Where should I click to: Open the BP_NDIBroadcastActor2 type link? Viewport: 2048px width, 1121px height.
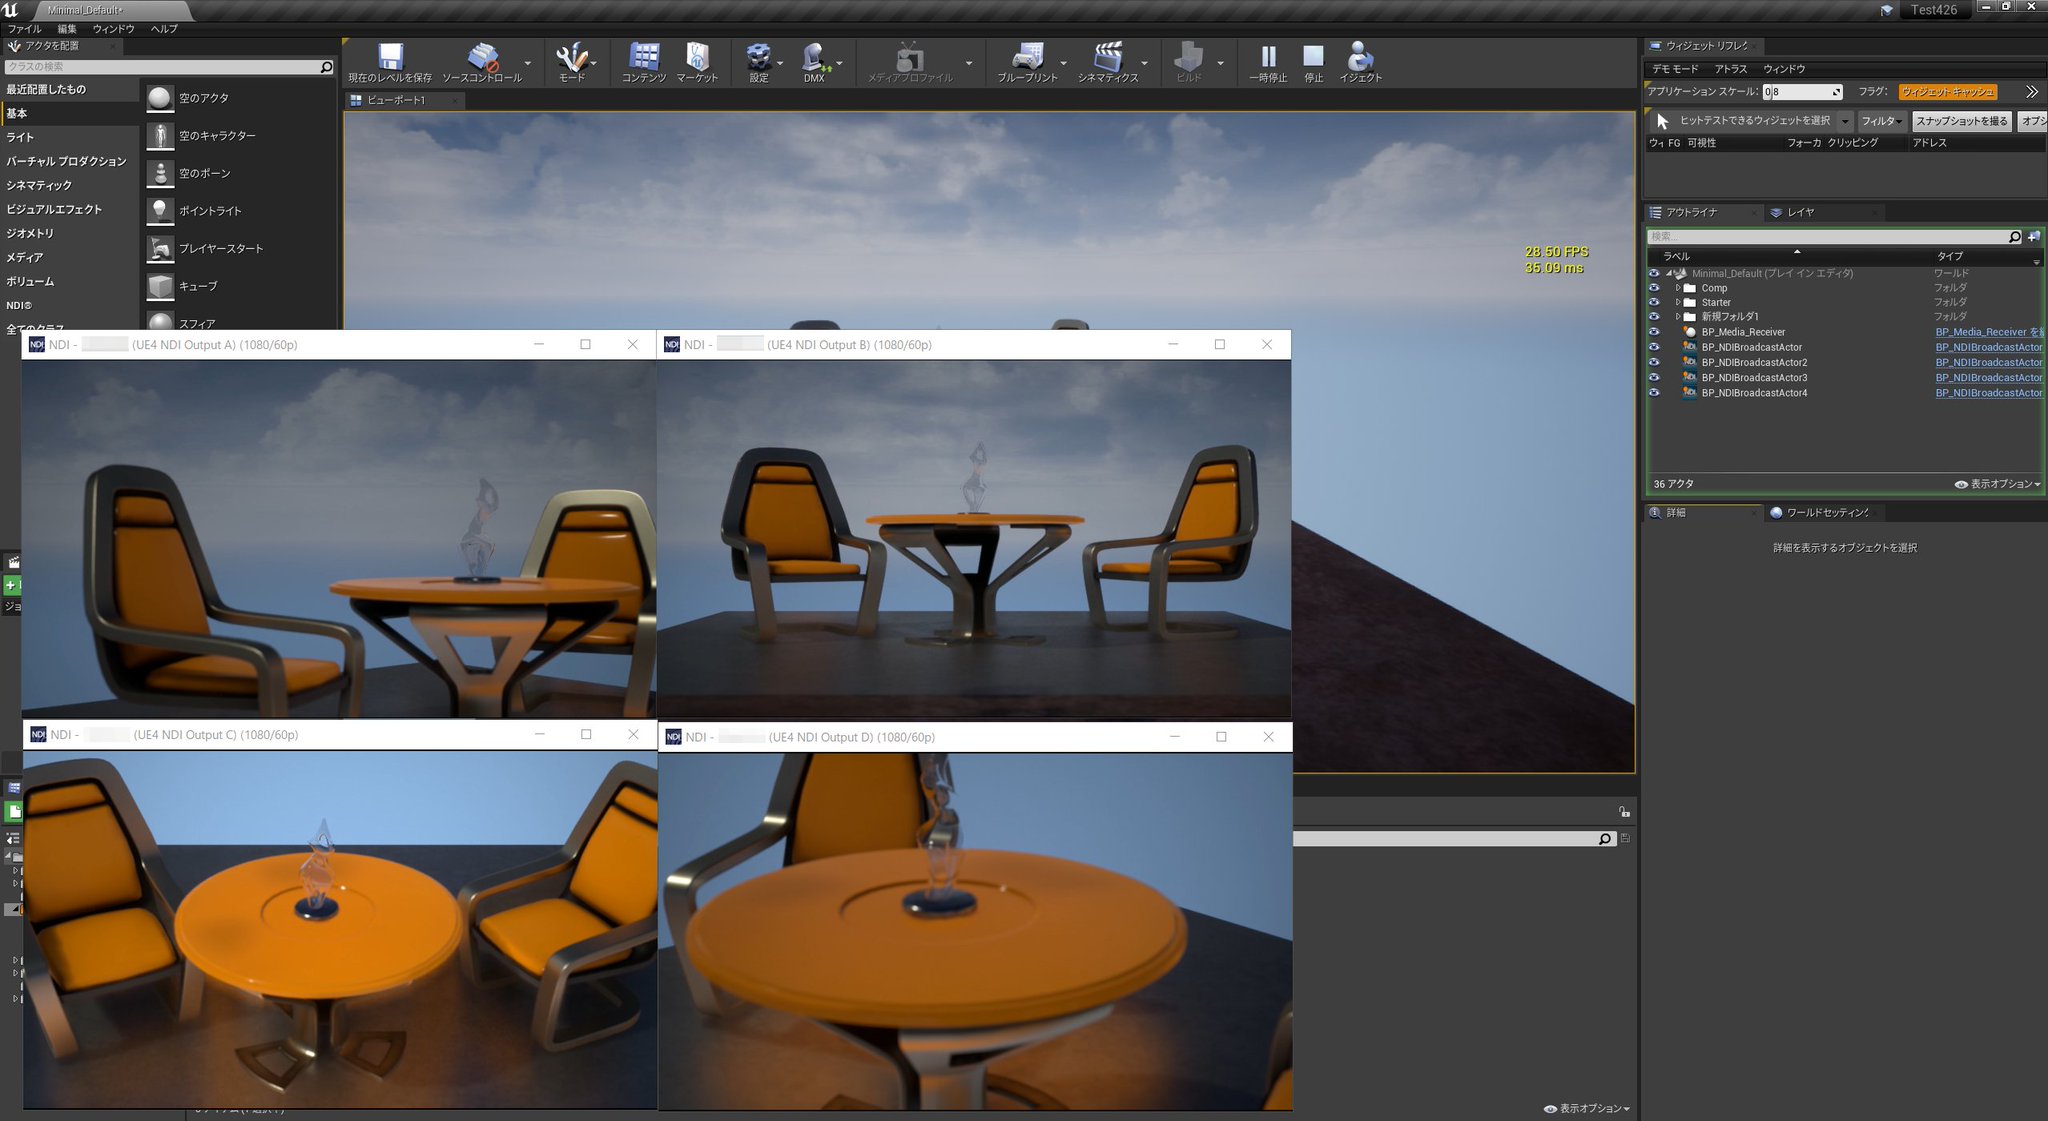pyautogui.click(x=1987, y=363)
